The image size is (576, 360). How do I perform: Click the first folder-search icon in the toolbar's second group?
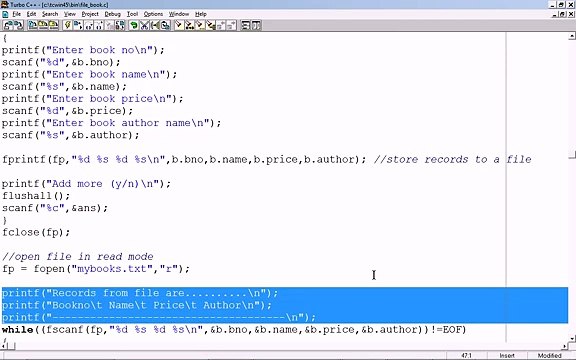click(33, 25)
